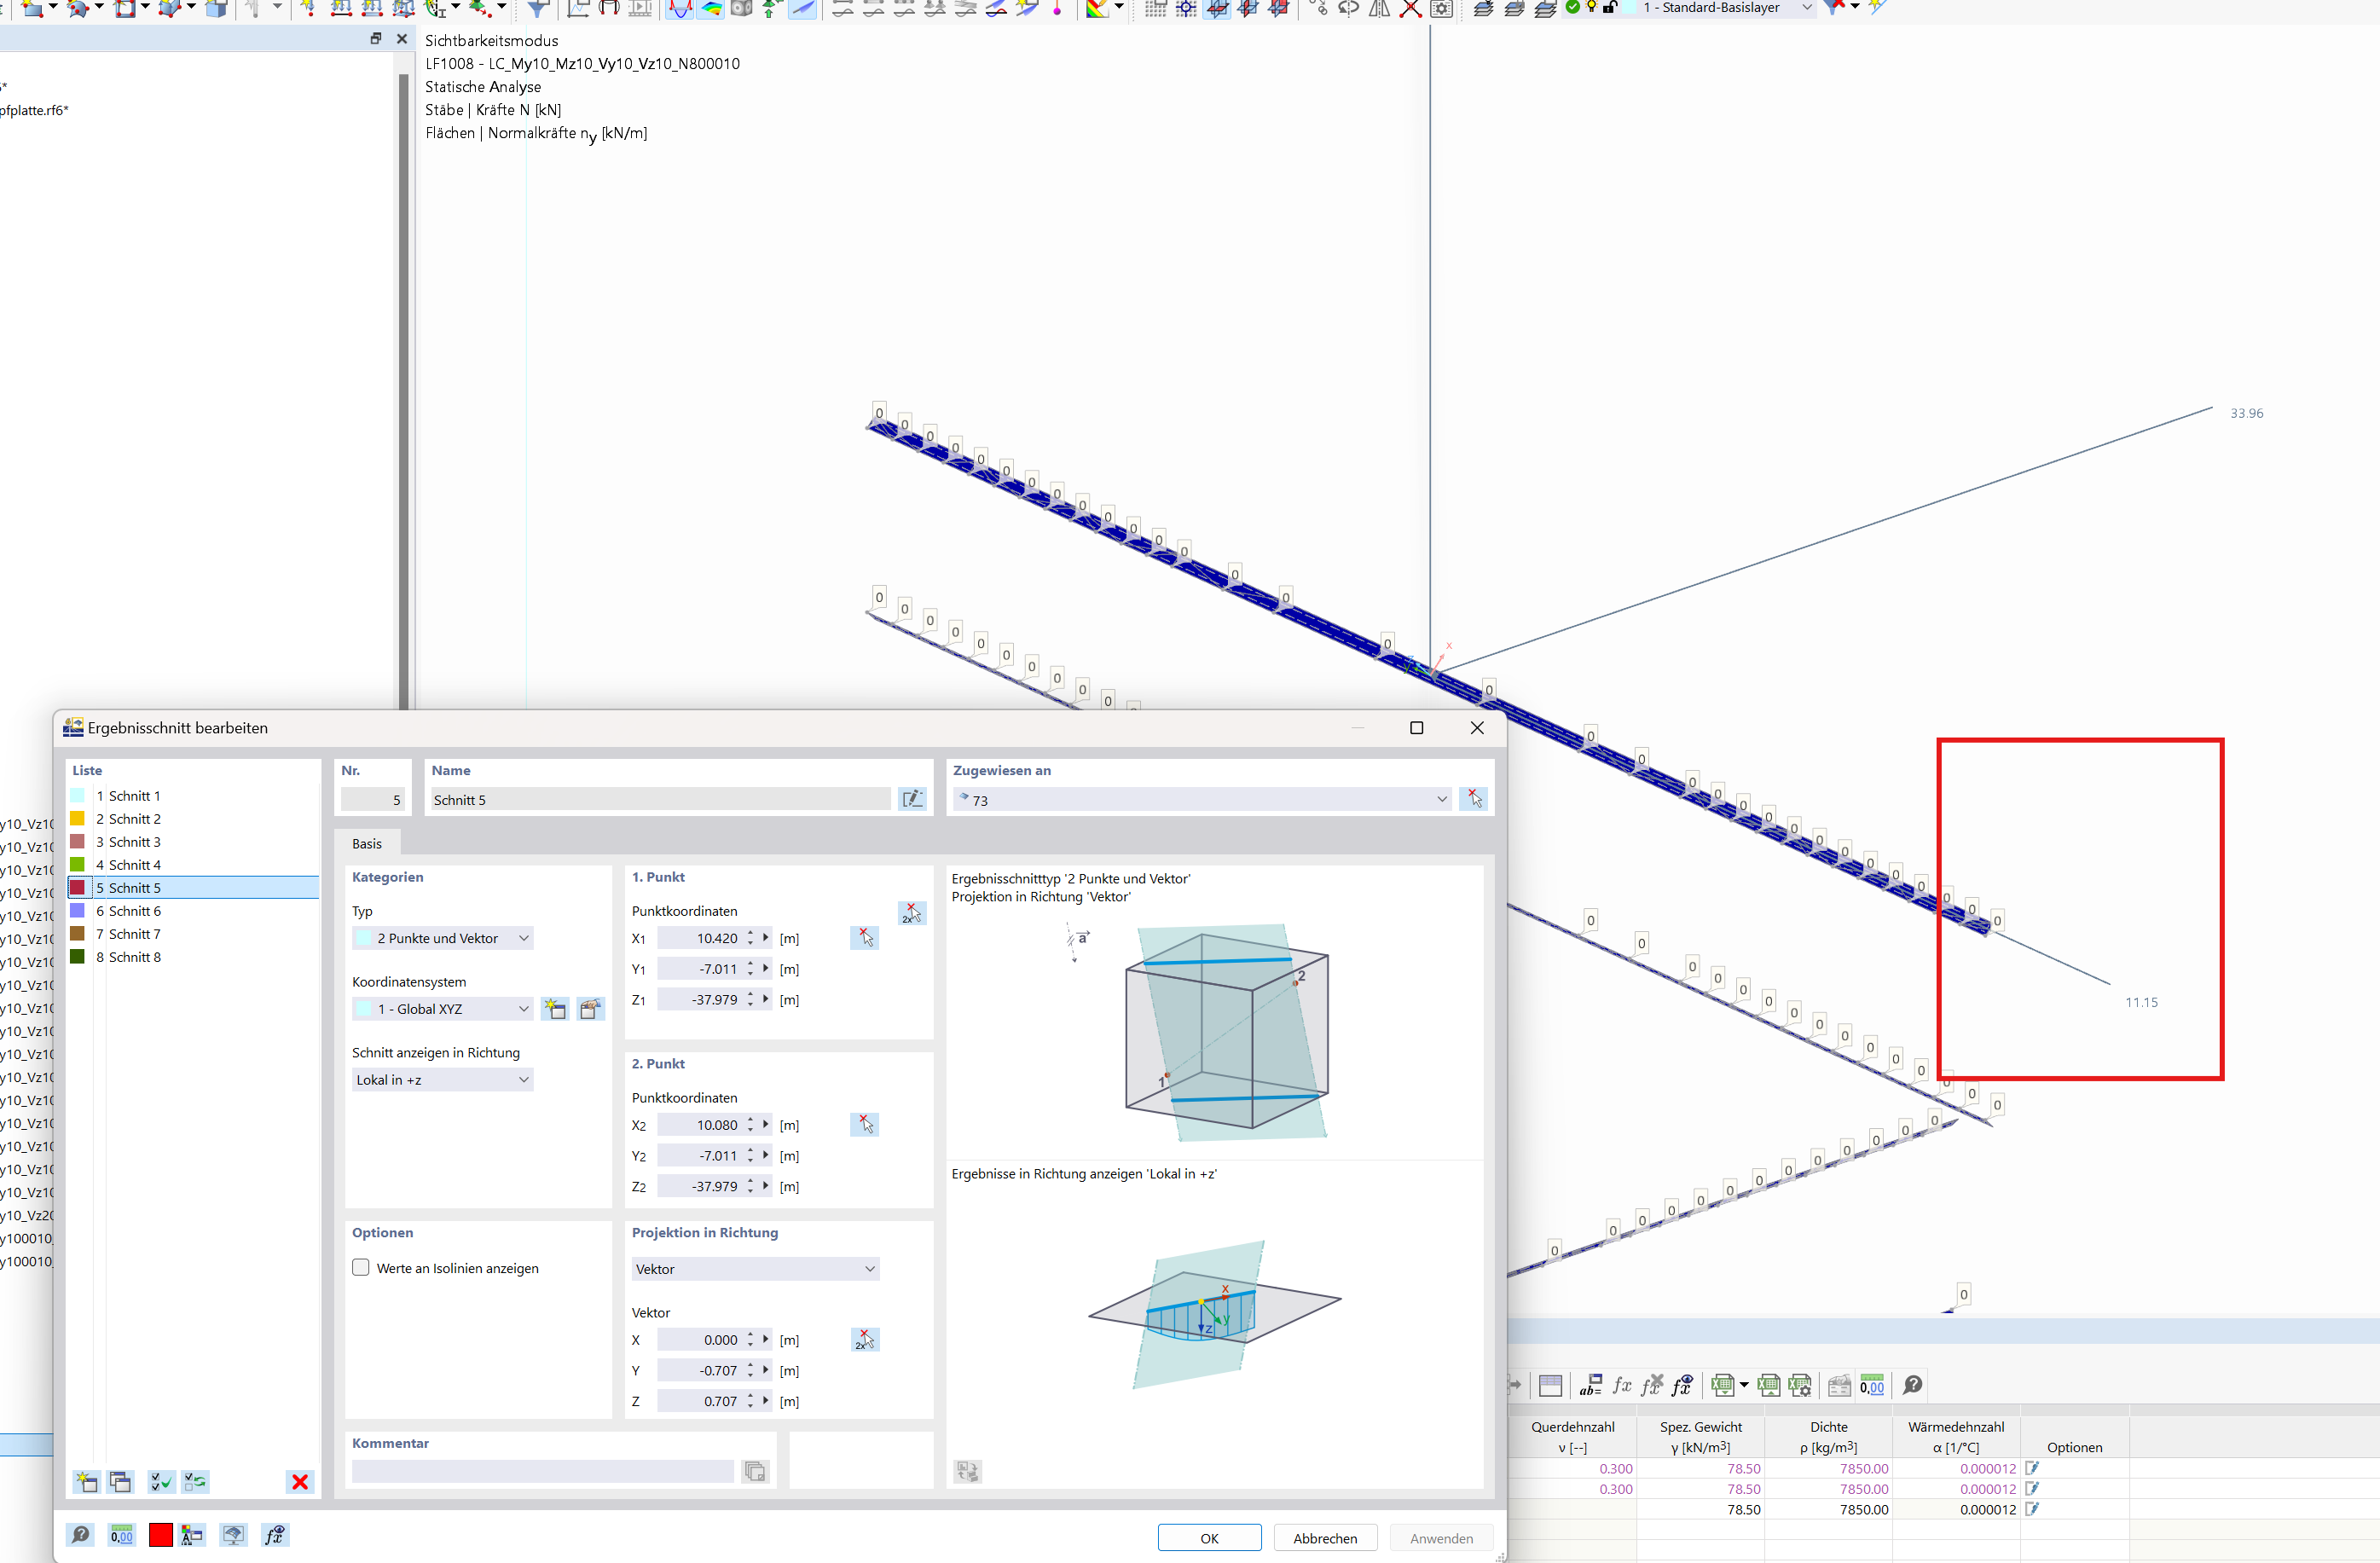Select Schnitt 3 in the list

[134, 842]
